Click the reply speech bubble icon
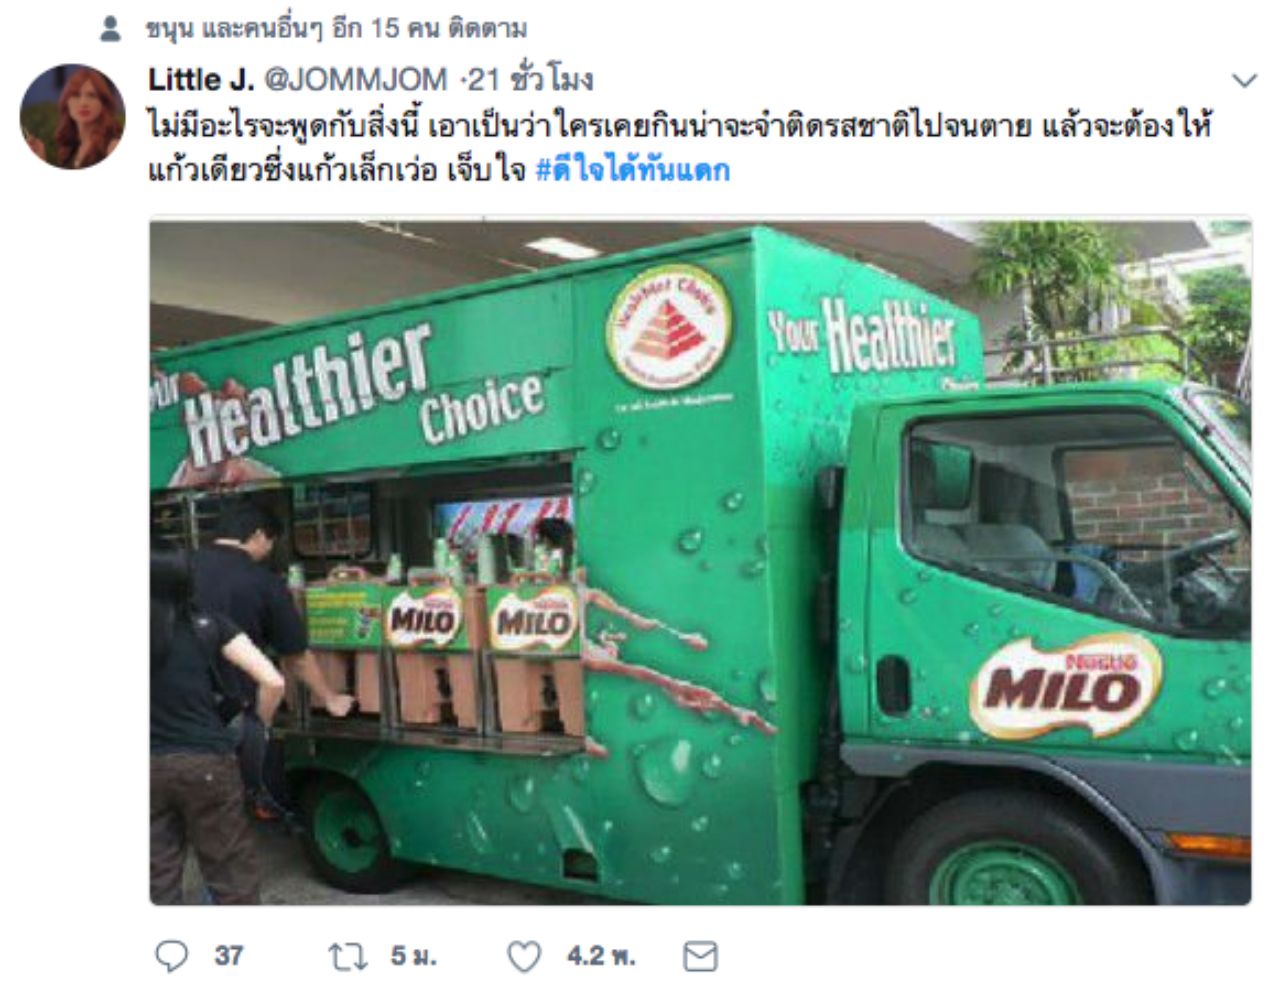Screen dimensions: 1280x987 (x=172, y=956)
